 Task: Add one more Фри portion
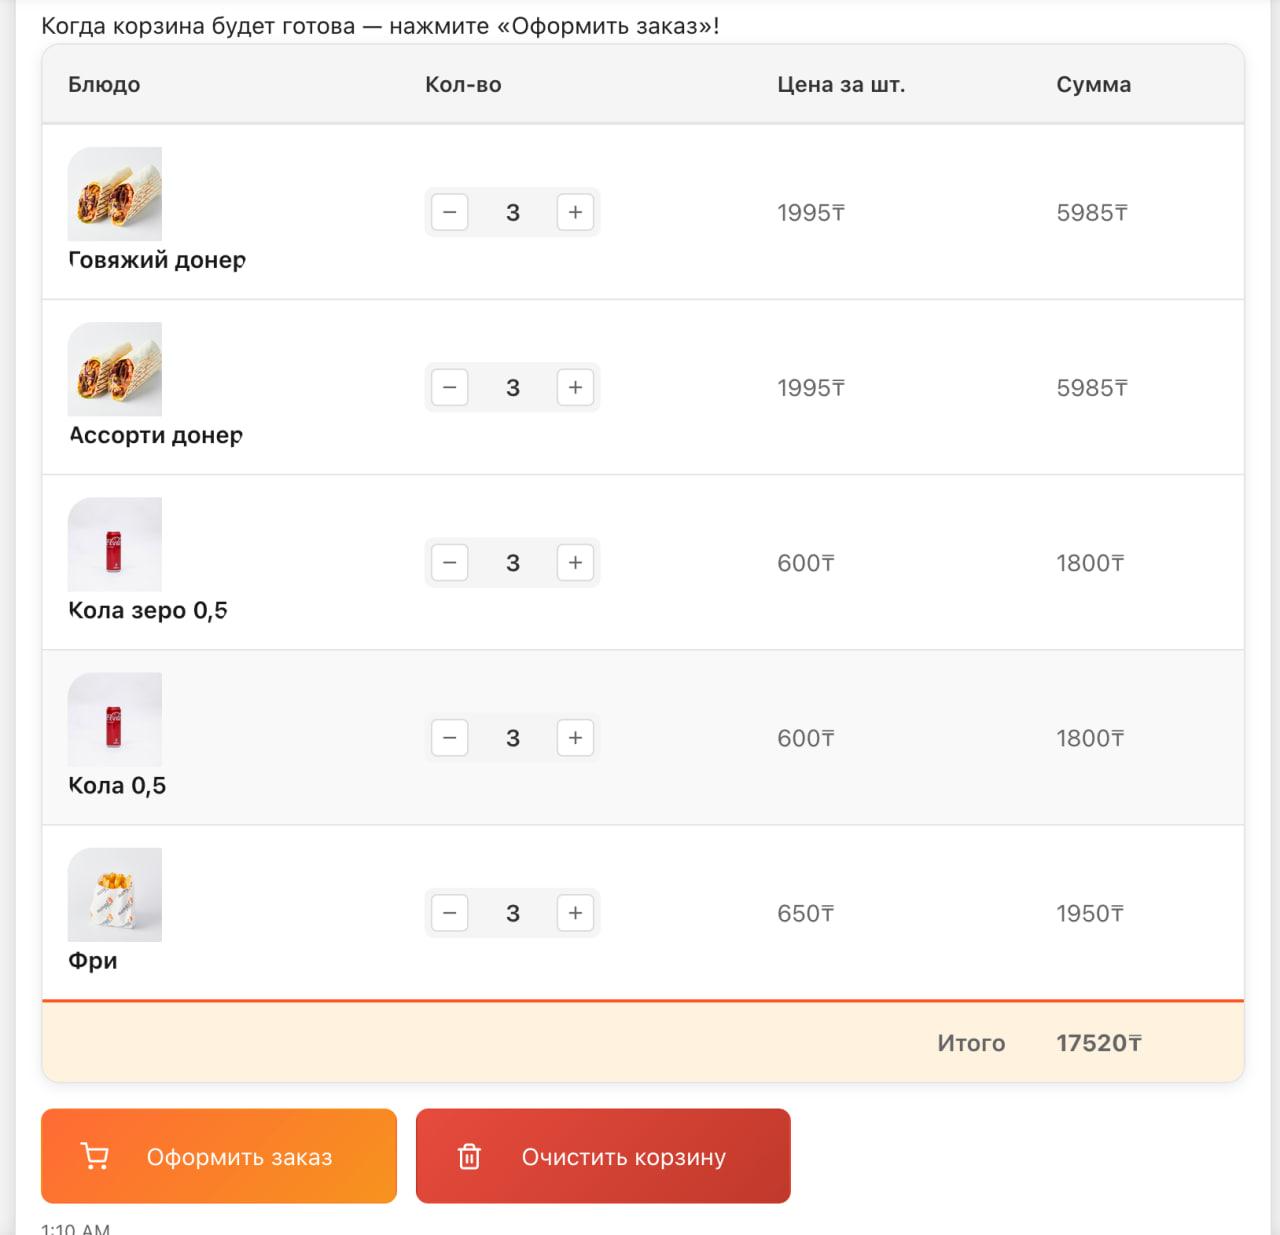(x=575, y=913)
